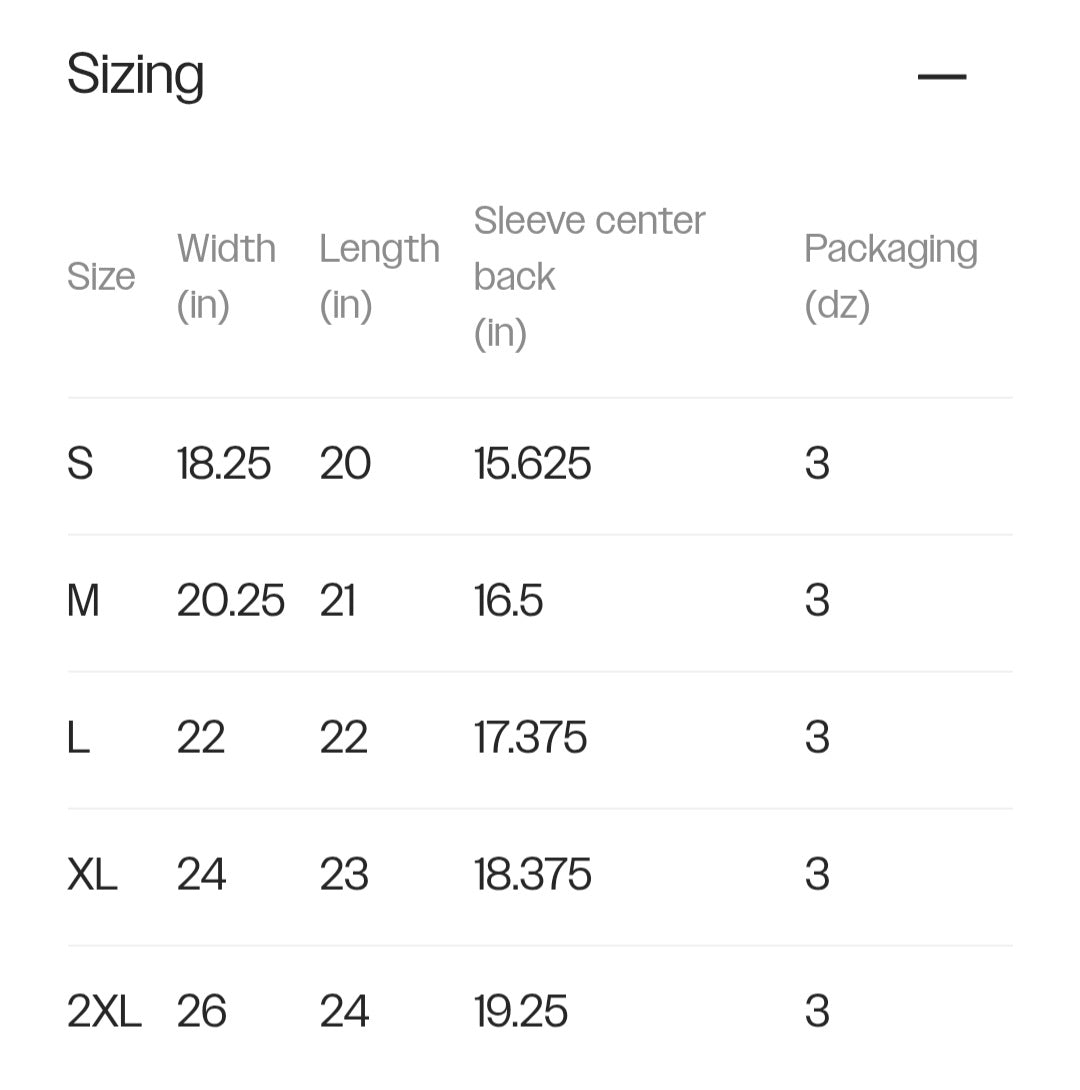Choose the 2XL size row label
The width and height of the screenshot is (1080, 1090).
[x=104, y=1012]
